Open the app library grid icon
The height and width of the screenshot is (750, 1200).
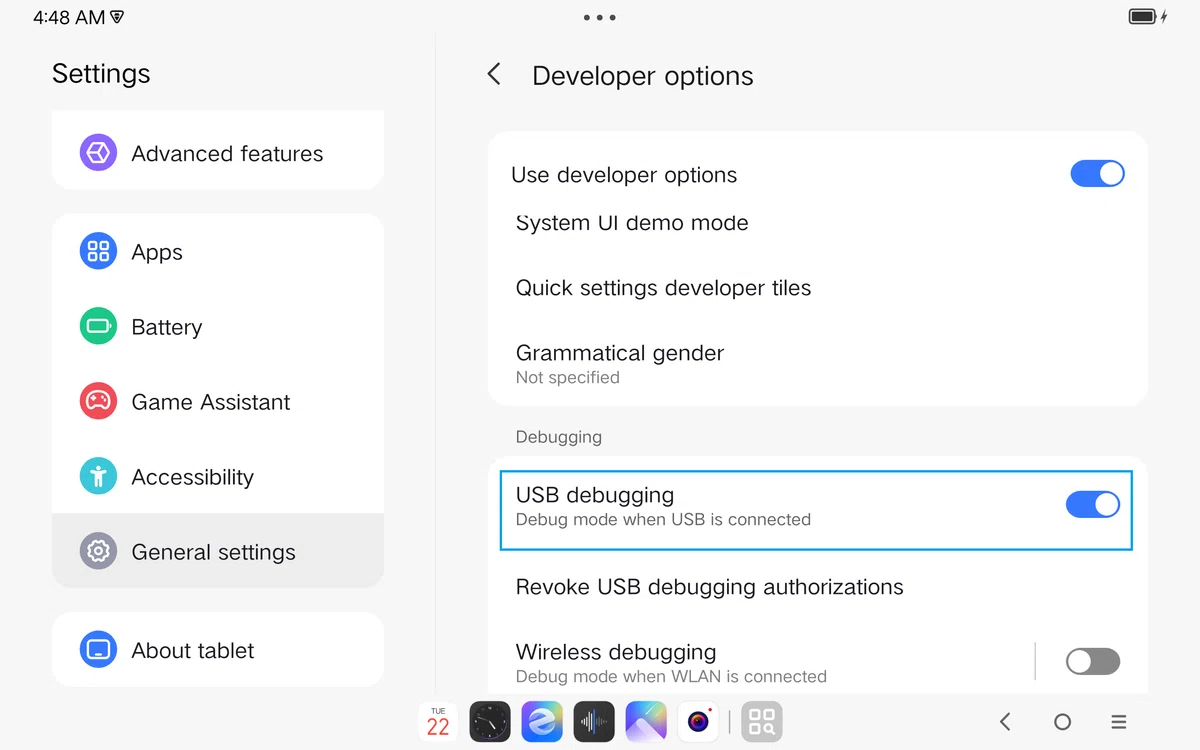[x=762, y=721]
